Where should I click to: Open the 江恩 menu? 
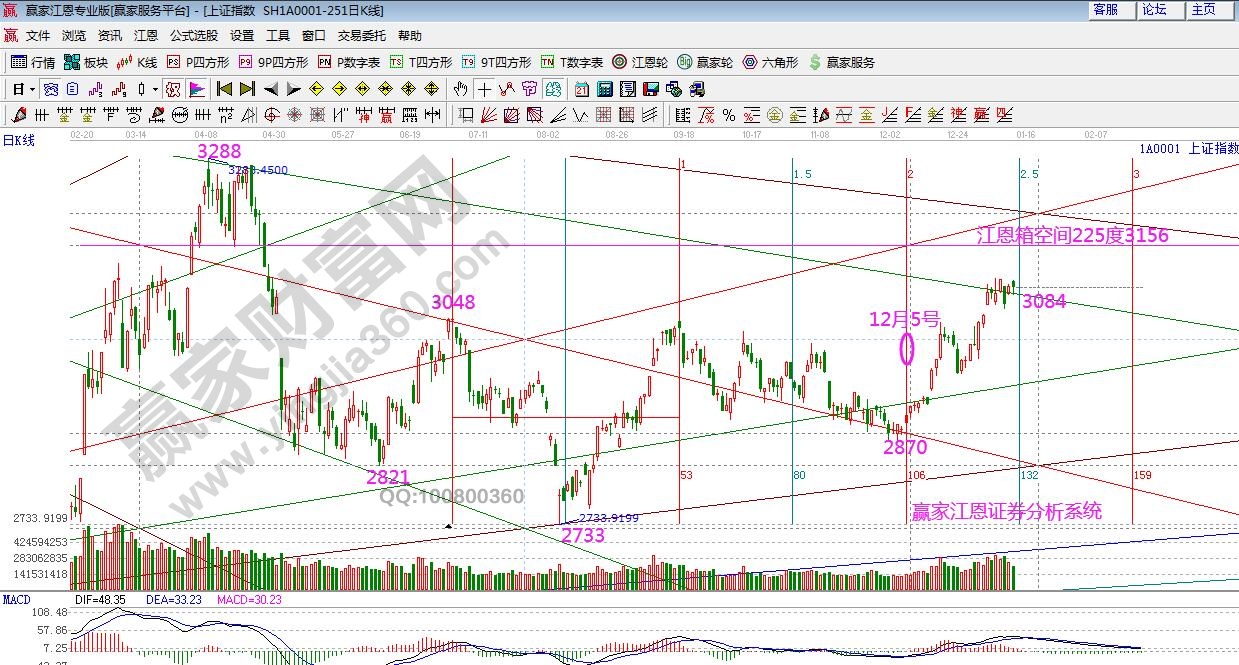click(x=146, y=35)
